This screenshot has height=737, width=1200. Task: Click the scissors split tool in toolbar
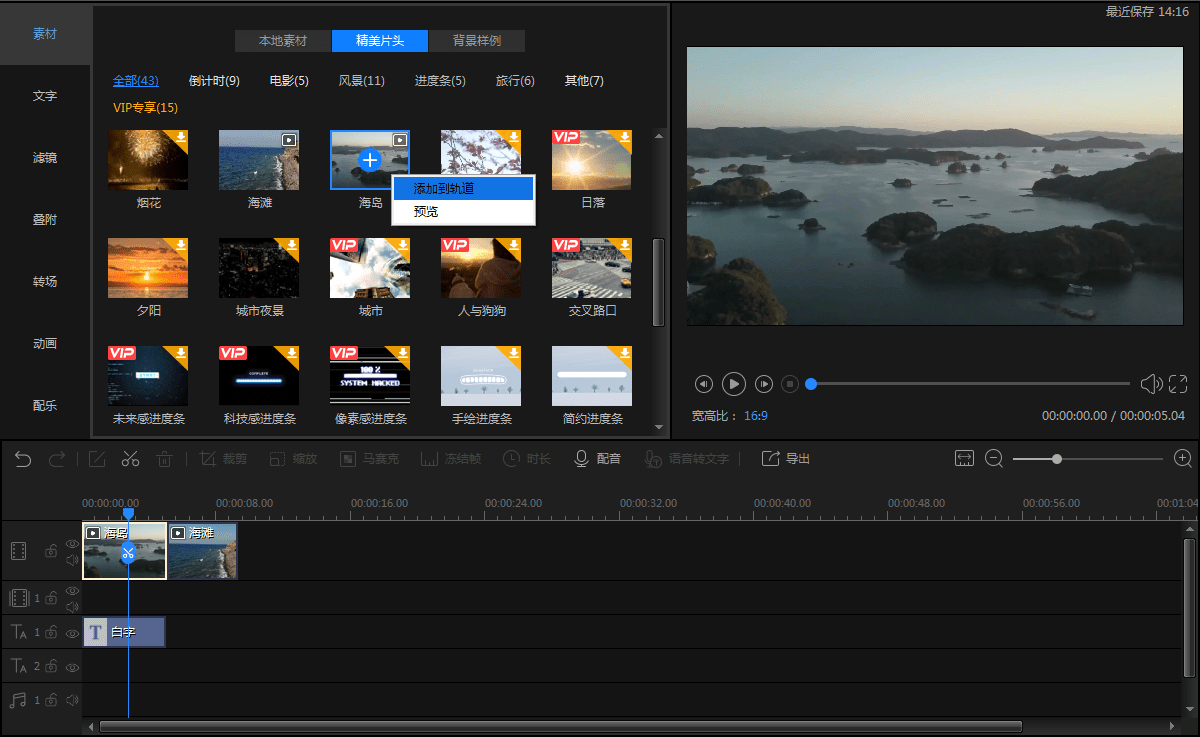click(x=130, y=459)
